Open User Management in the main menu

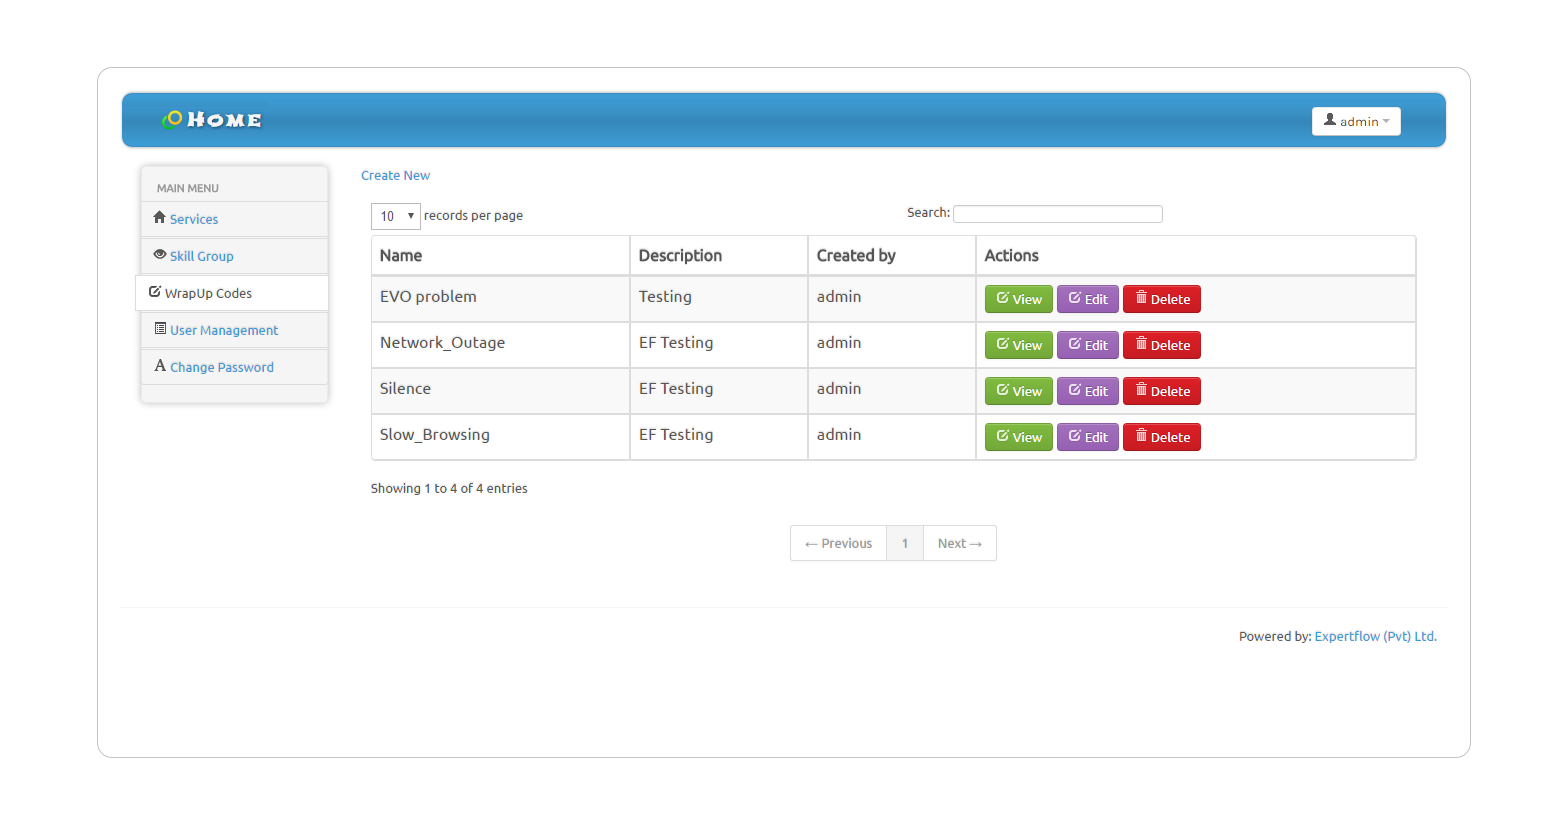coord(224,330)
